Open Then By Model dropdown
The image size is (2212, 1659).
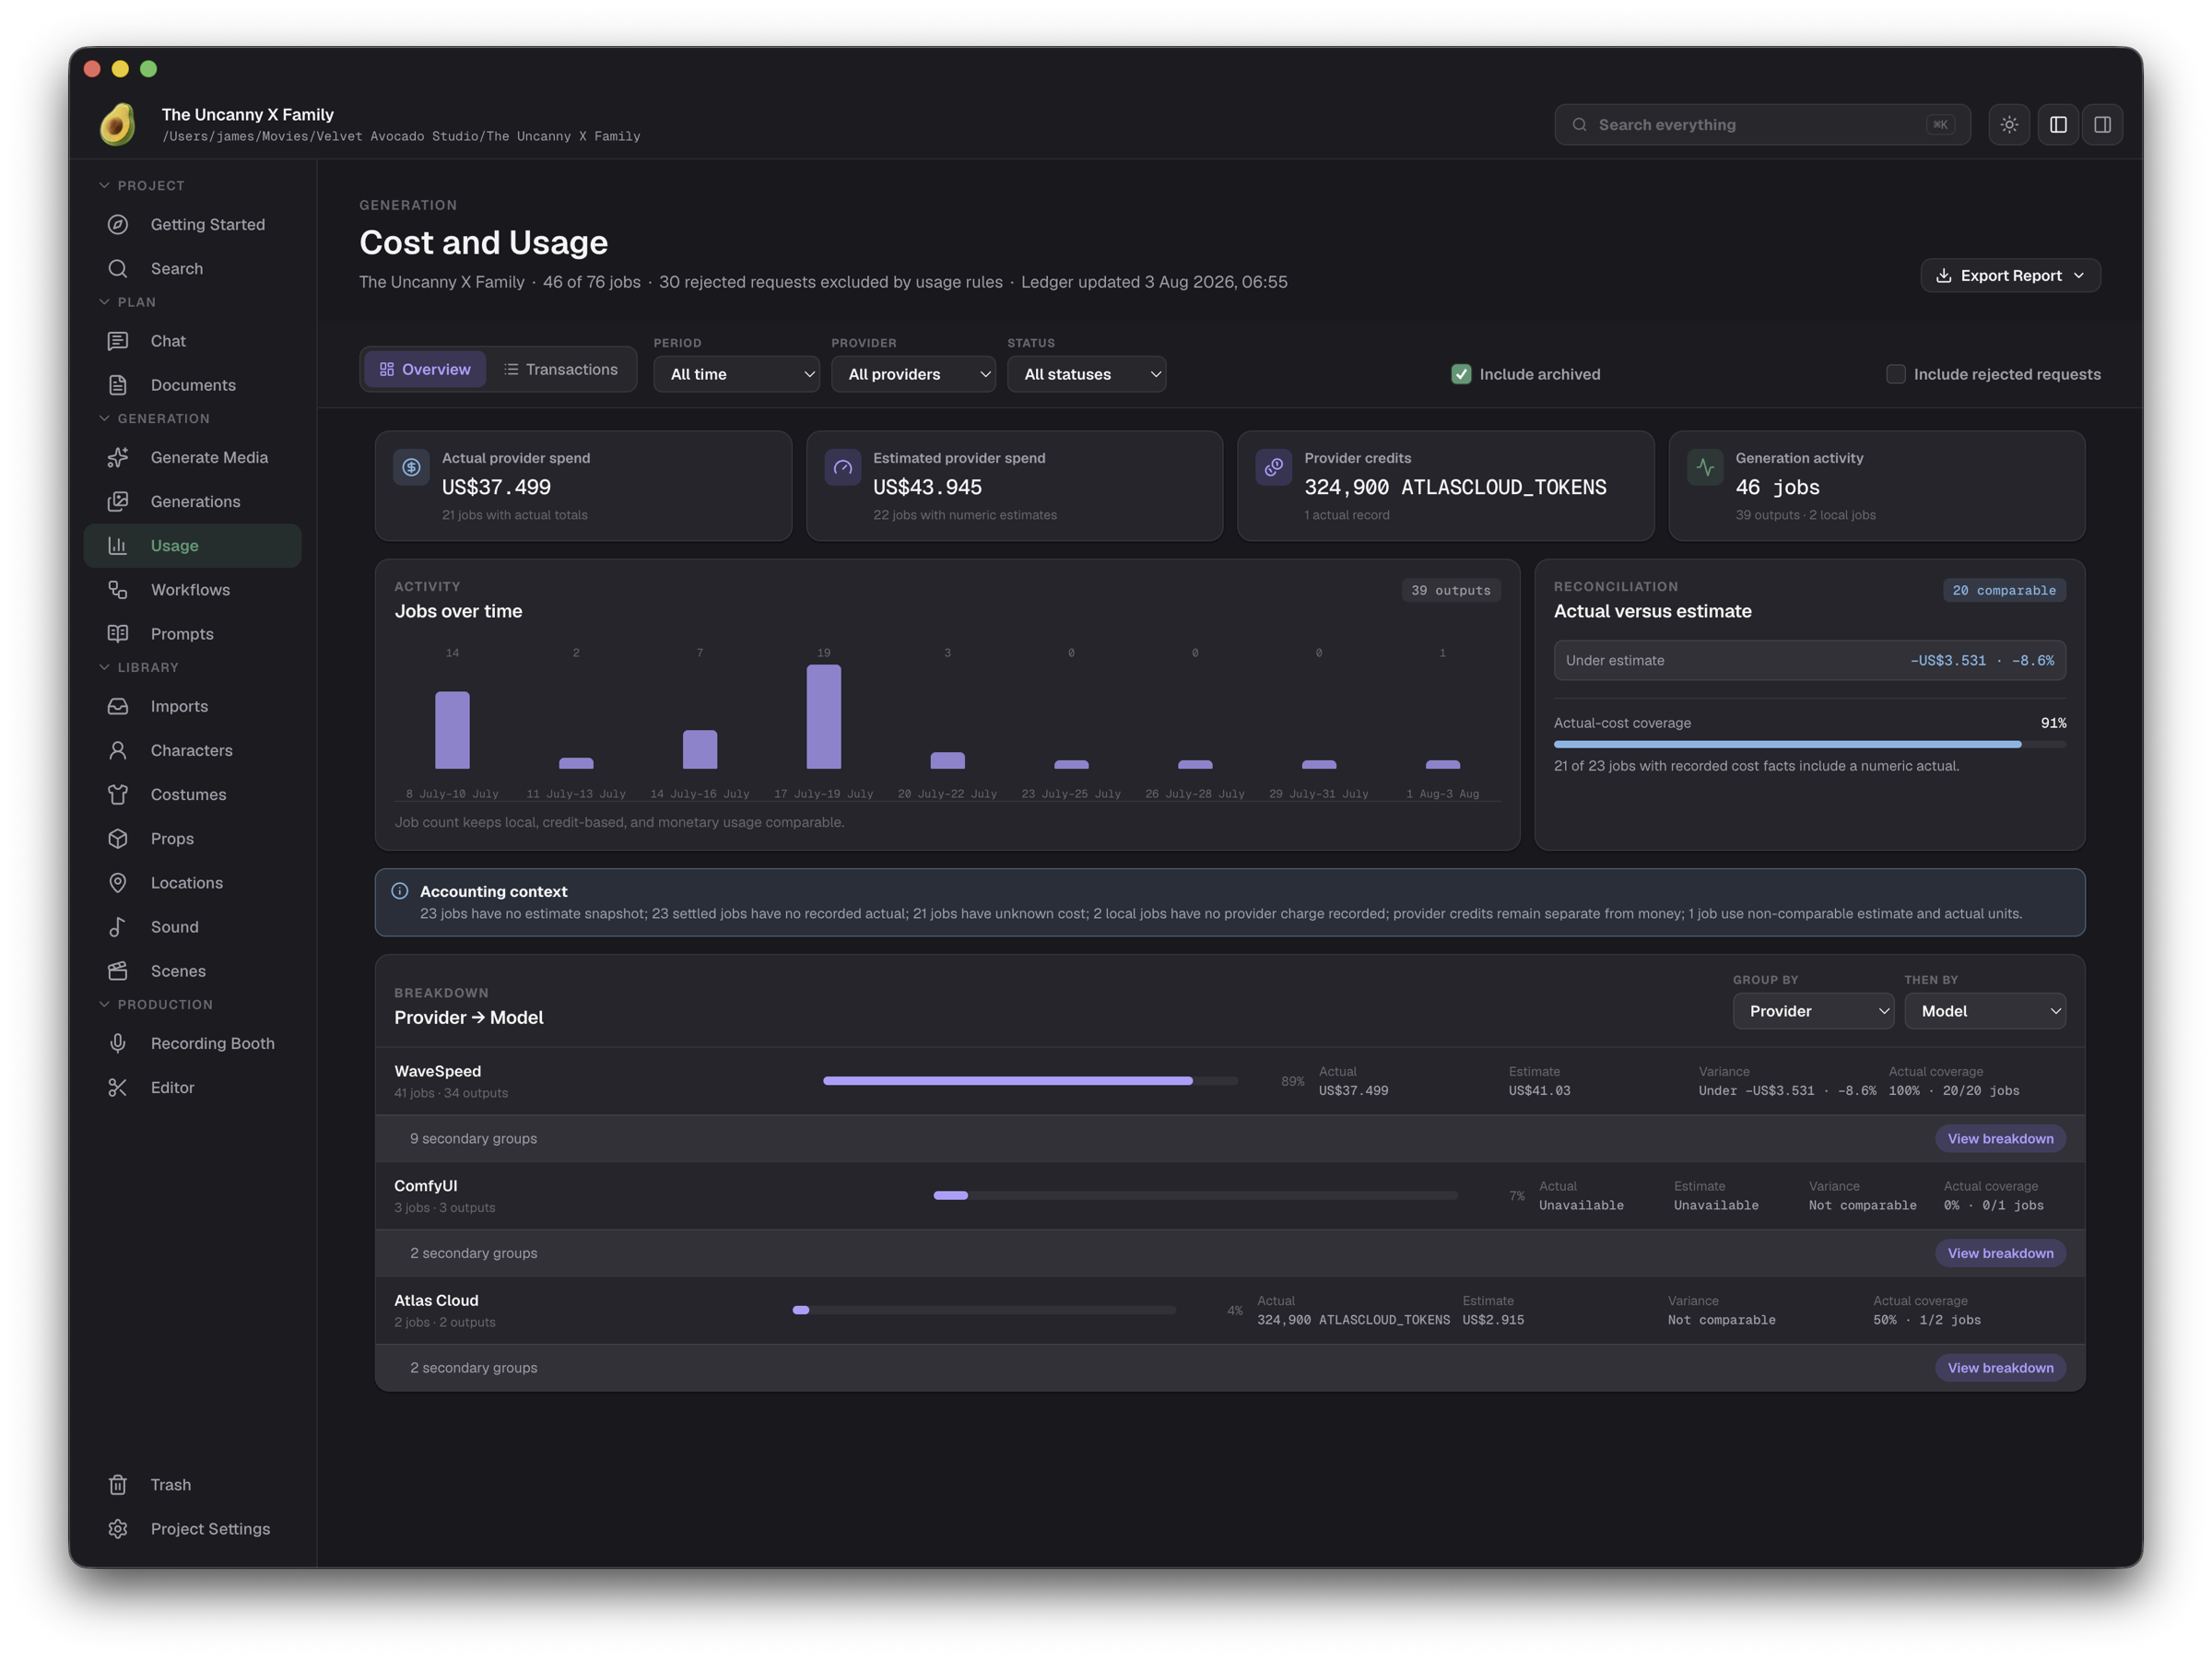pos(1985,1011)
